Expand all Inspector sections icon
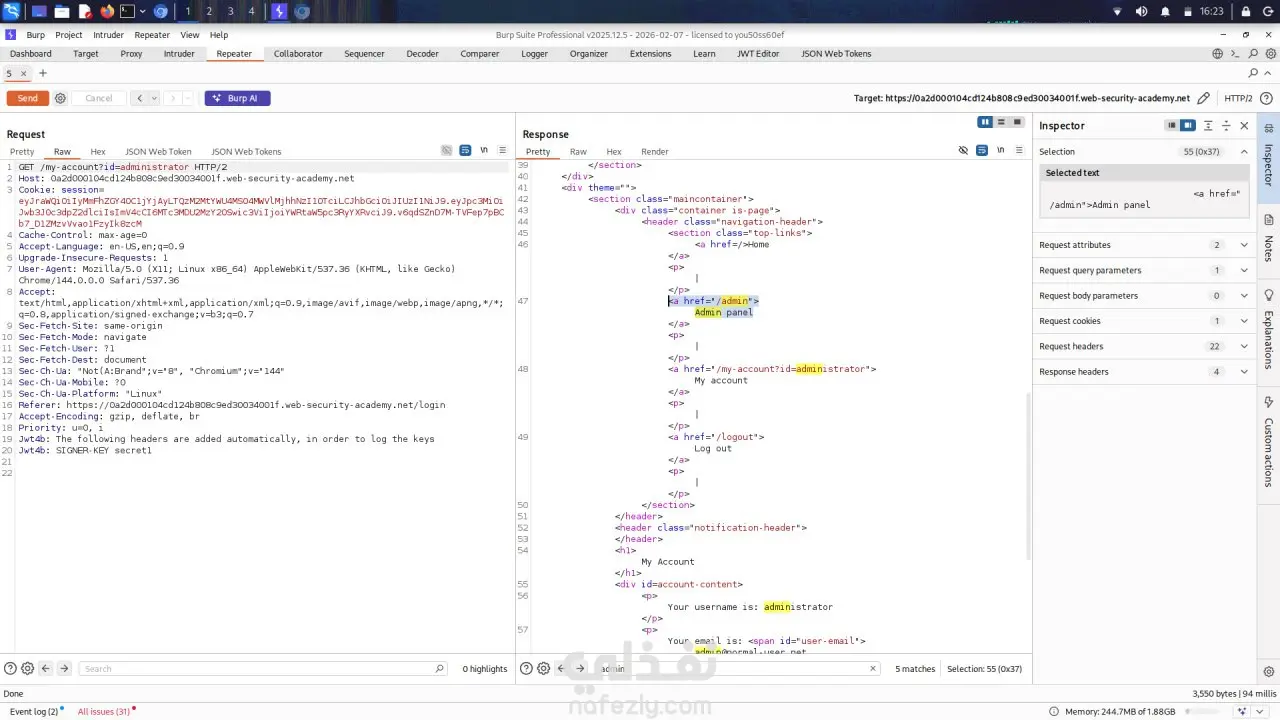1280x720 pixels. coord(1208,126)
